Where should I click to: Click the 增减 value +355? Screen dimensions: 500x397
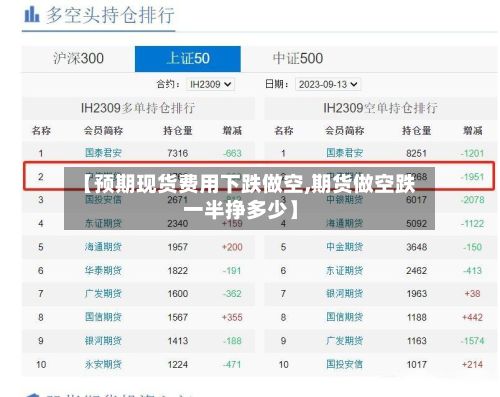coord(232,317)
